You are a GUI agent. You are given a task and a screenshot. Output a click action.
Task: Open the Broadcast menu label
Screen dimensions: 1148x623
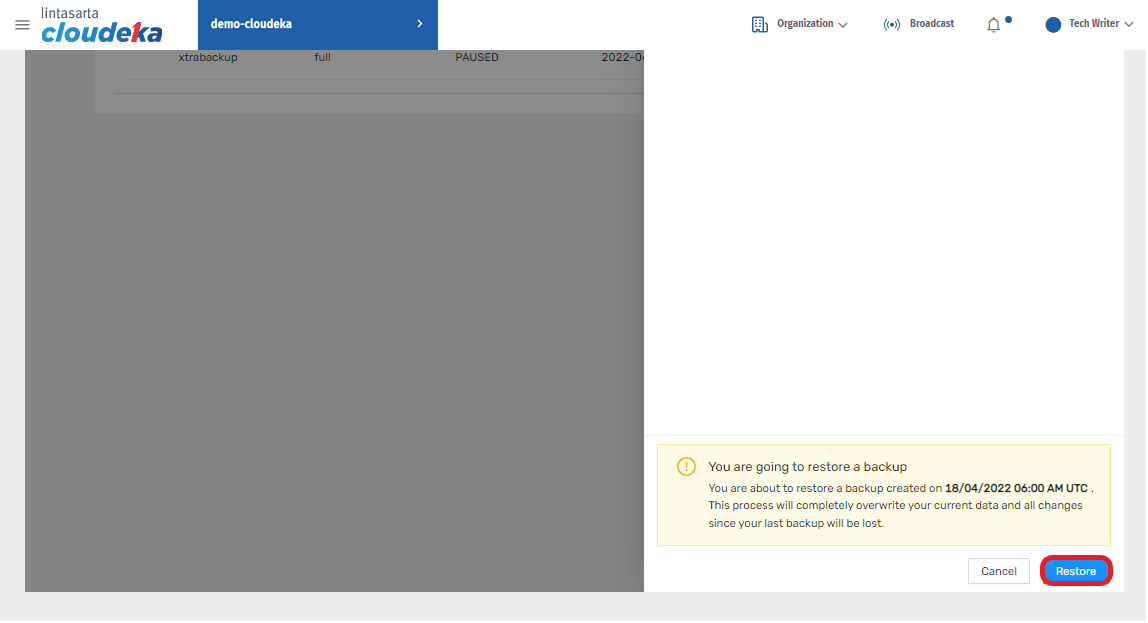pyautogui.click(x=931, y=24)
